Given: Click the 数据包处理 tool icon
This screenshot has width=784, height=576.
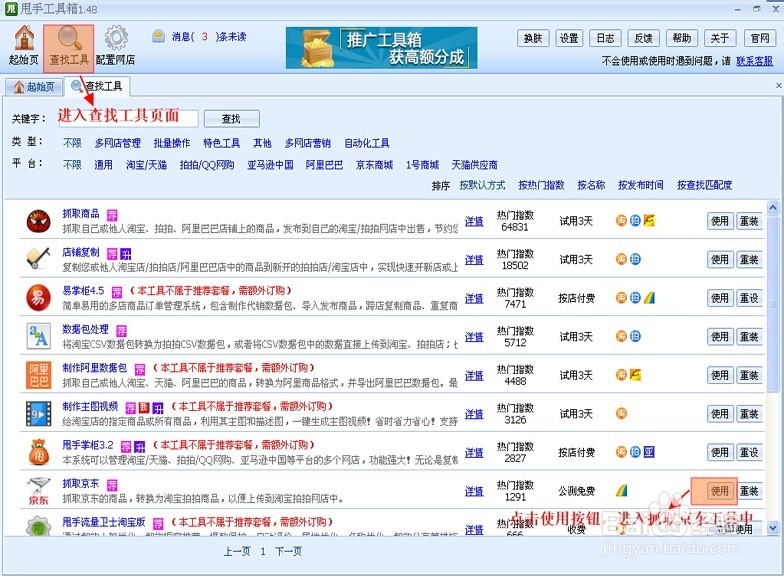Looking at the screenshot, I should 38,336.
